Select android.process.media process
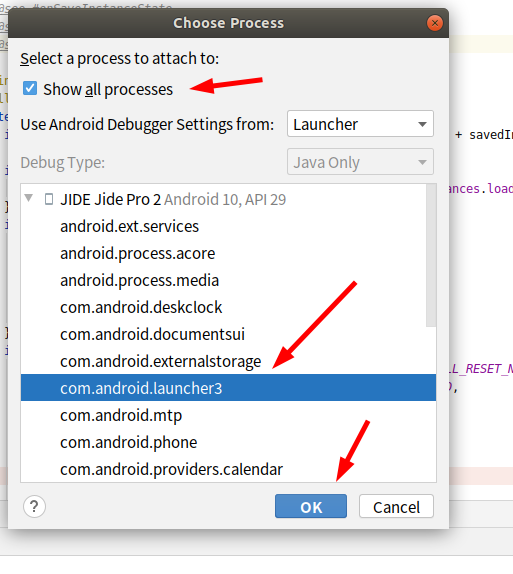Image resolution: width=513 pixels, height=574 pixels. click(x=224, y=280)
